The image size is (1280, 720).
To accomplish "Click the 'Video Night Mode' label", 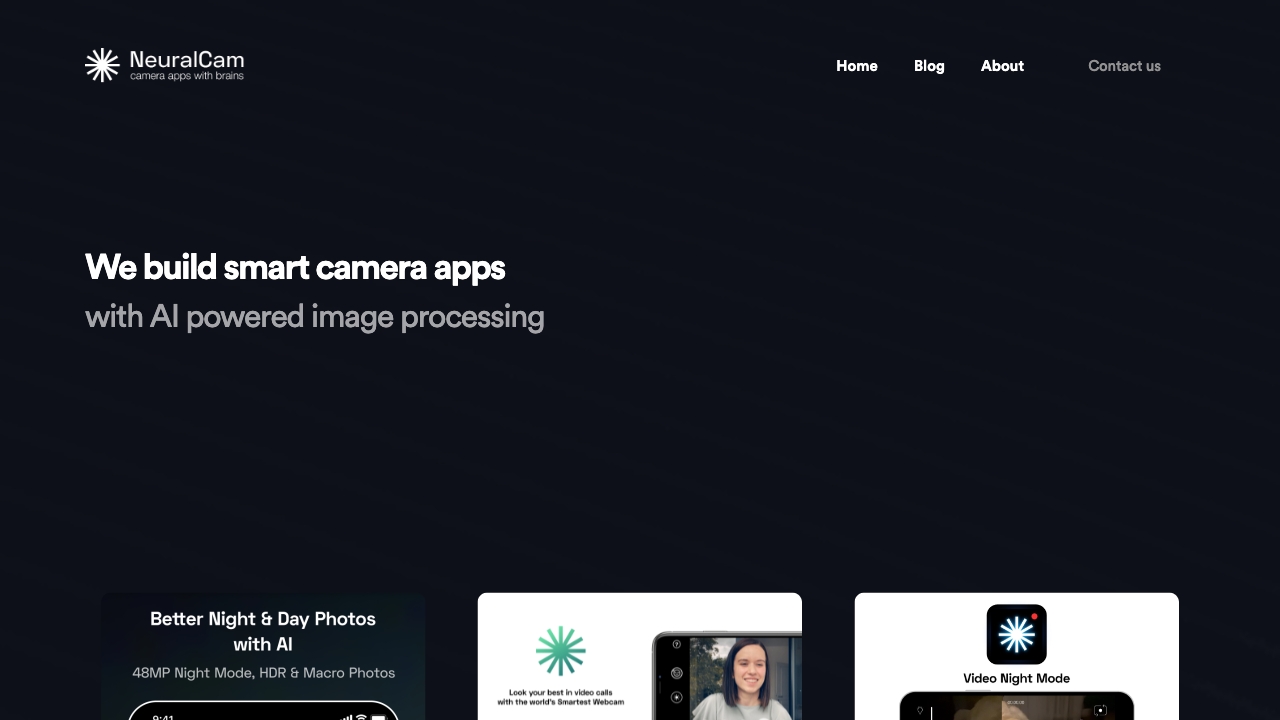I will coord(1017,678).
